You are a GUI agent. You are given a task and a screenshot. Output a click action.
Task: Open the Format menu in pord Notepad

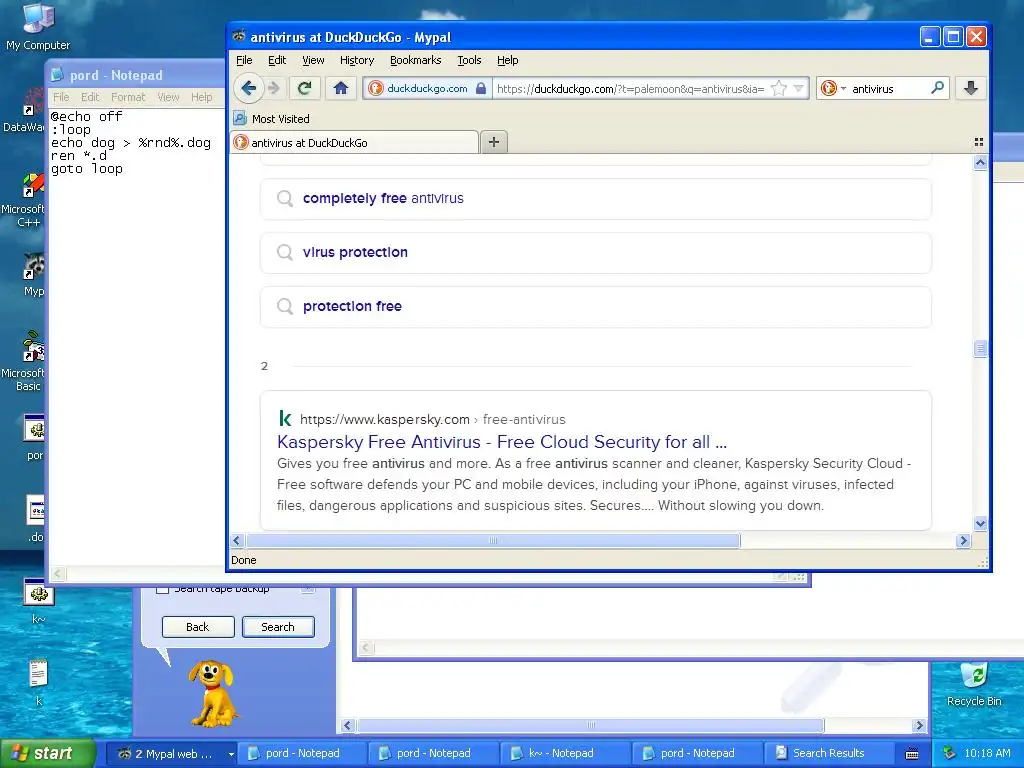click(x=128, y=97)
